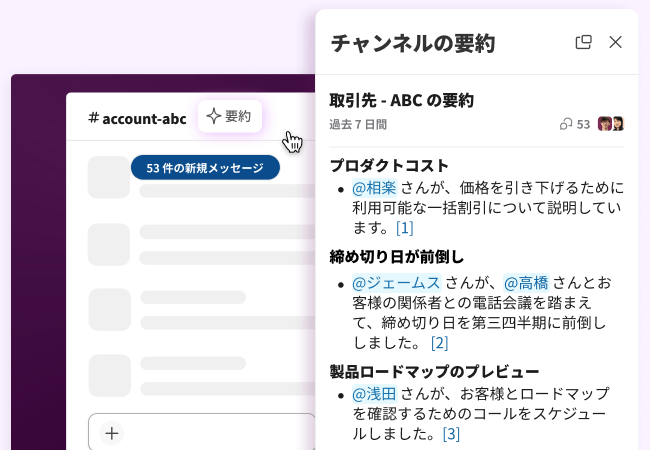Click the @相楽 mention
The height and width of the screenshot is (450, 650).
[374, 188]
